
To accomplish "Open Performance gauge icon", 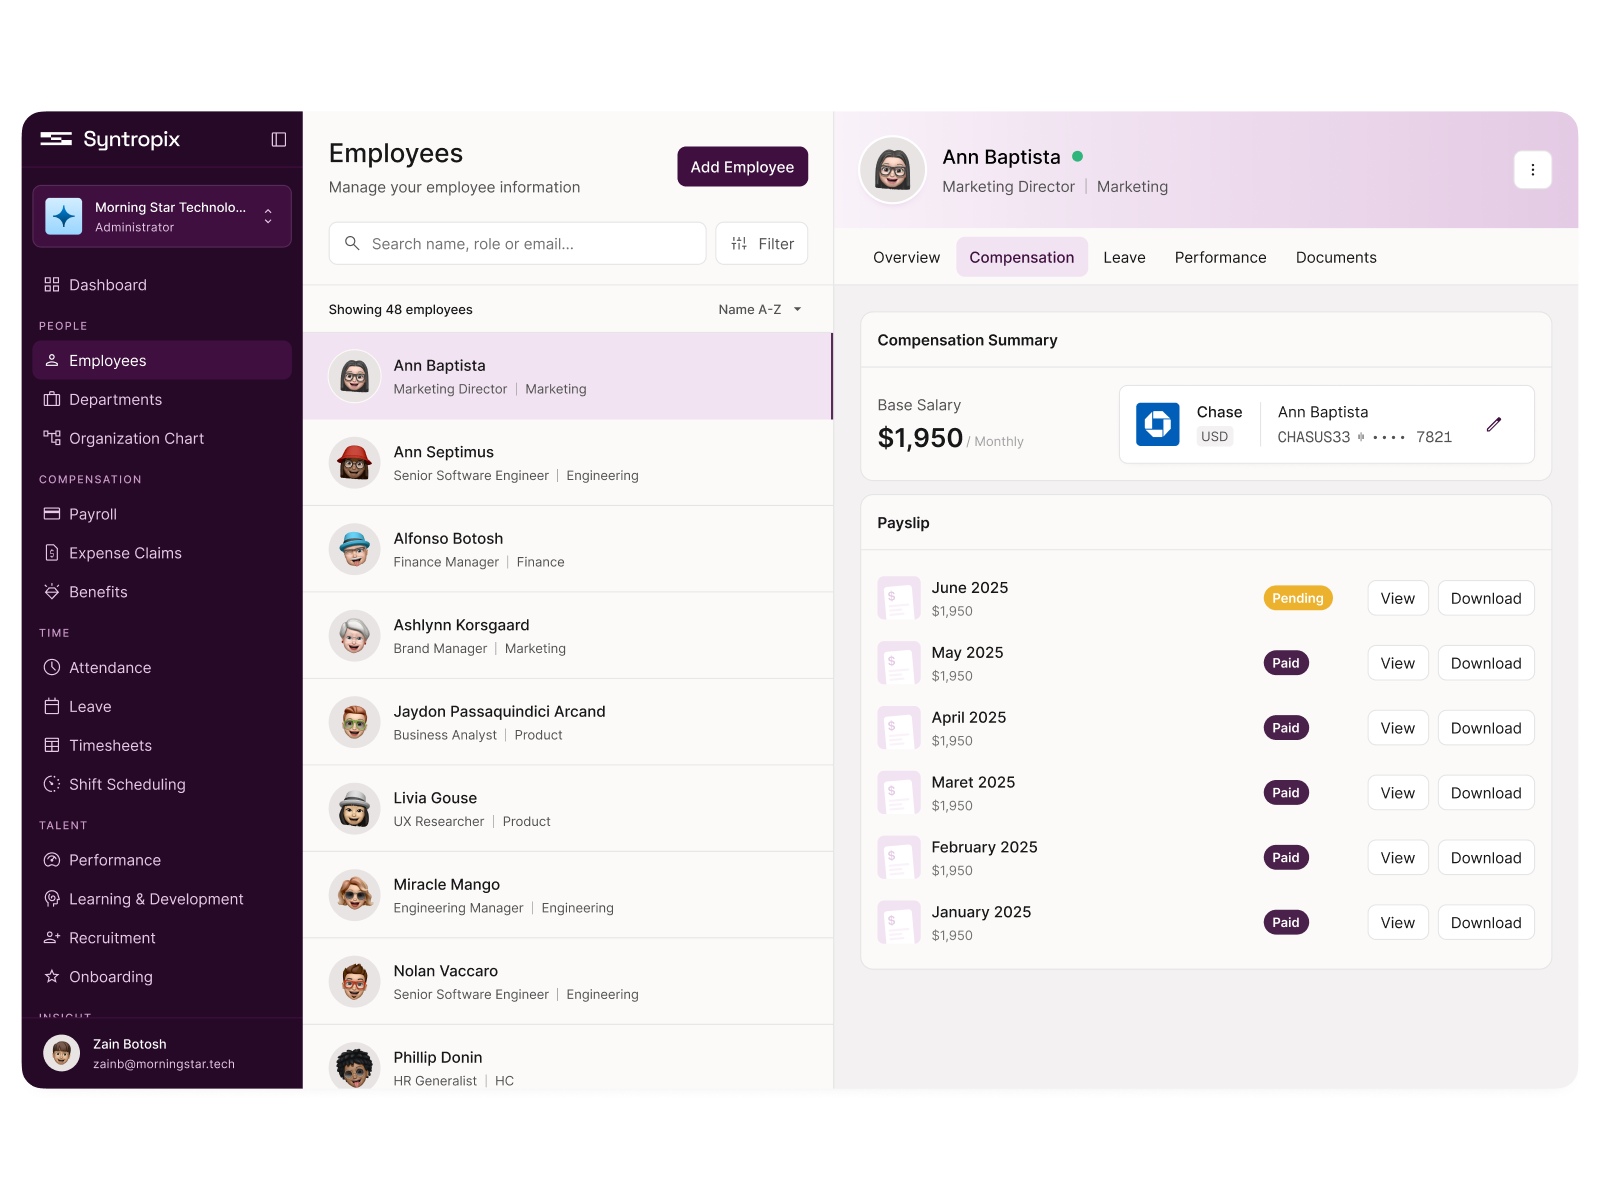I will 52,860.
